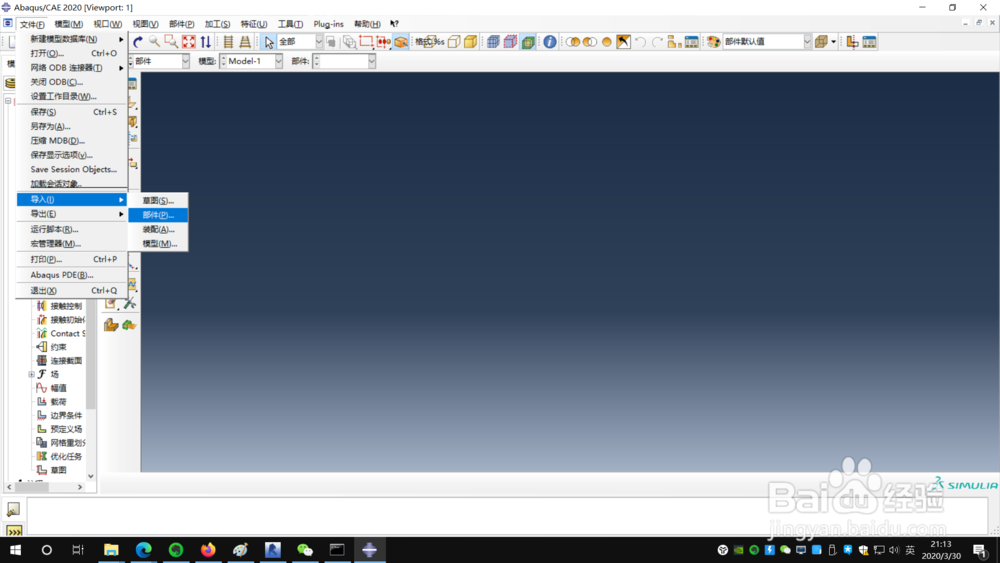The height and width of the screenshot is (563, 1000).
Task: Open the Model-1 model dropdown
Action: pos(279,61)
